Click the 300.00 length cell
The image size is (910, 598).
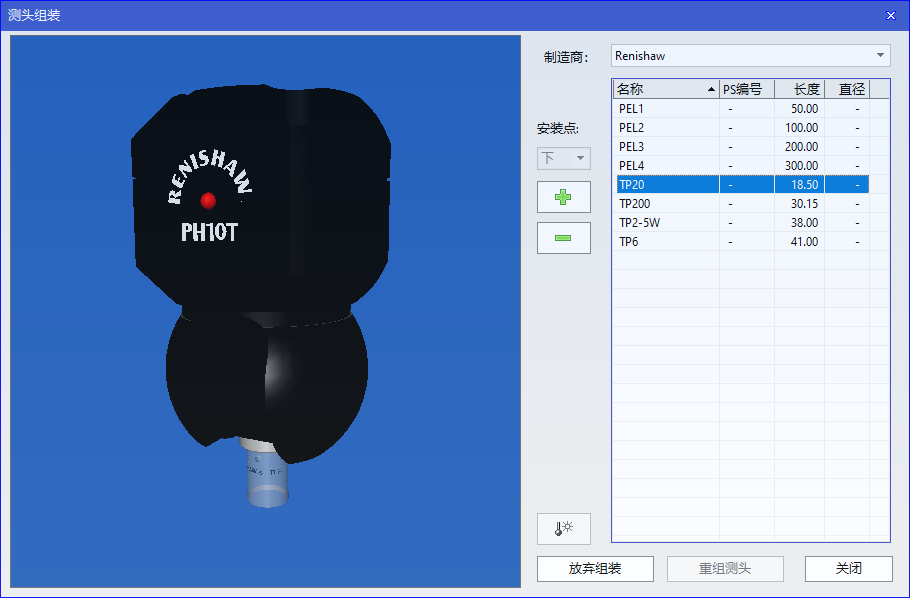pos(799,165)
